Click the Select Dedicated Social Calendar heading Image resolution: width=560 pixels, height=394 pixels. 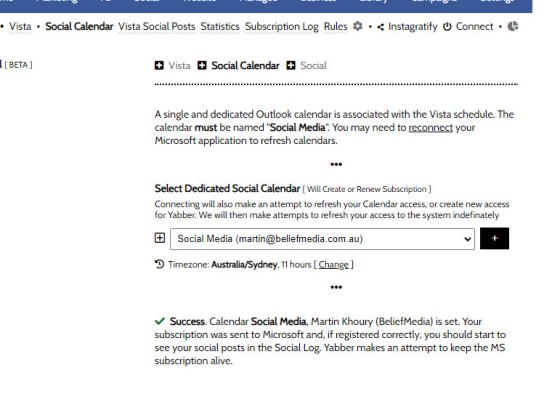(x=227, y=189)
